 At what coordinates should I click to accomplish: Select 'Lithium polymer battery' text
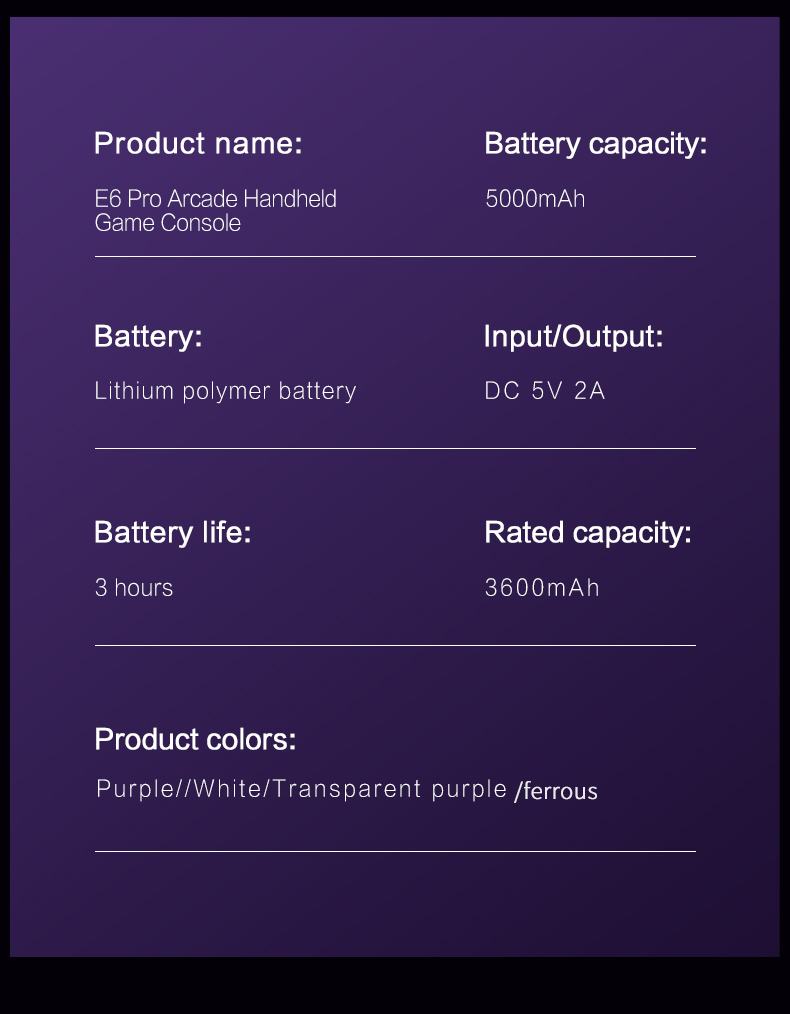click(x=225, y=391)
